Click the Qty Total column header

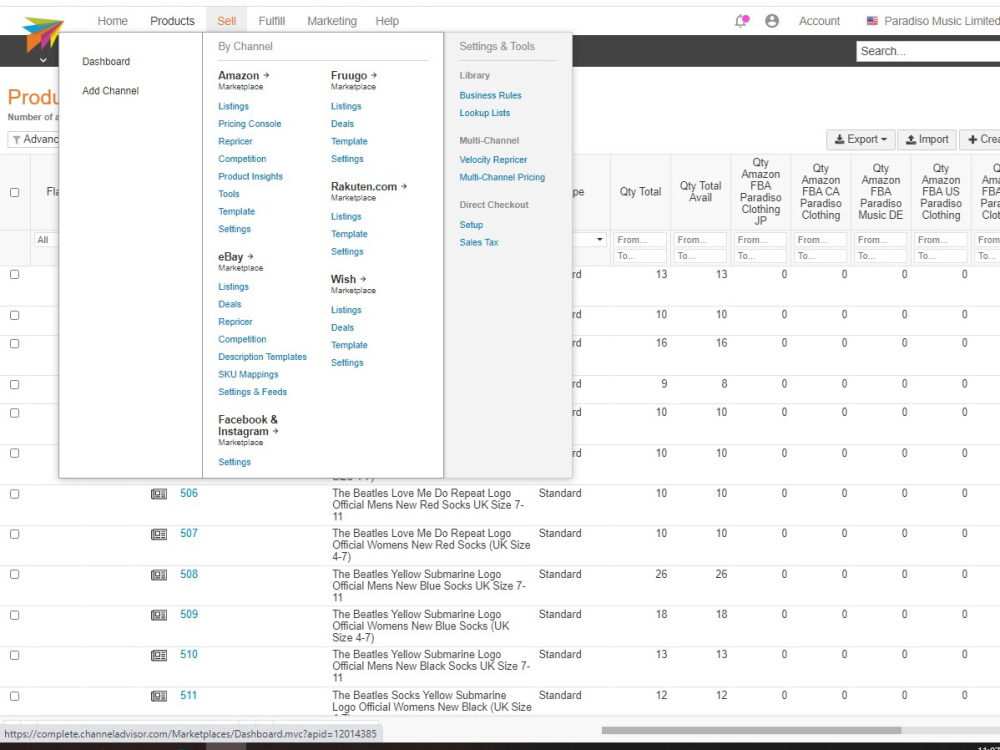[x=640, y=192]
